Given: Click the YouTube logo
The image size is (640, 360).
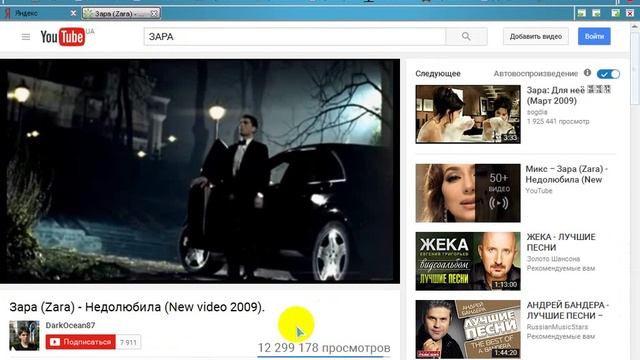Looking at the screenshot, I should [63, 37].
